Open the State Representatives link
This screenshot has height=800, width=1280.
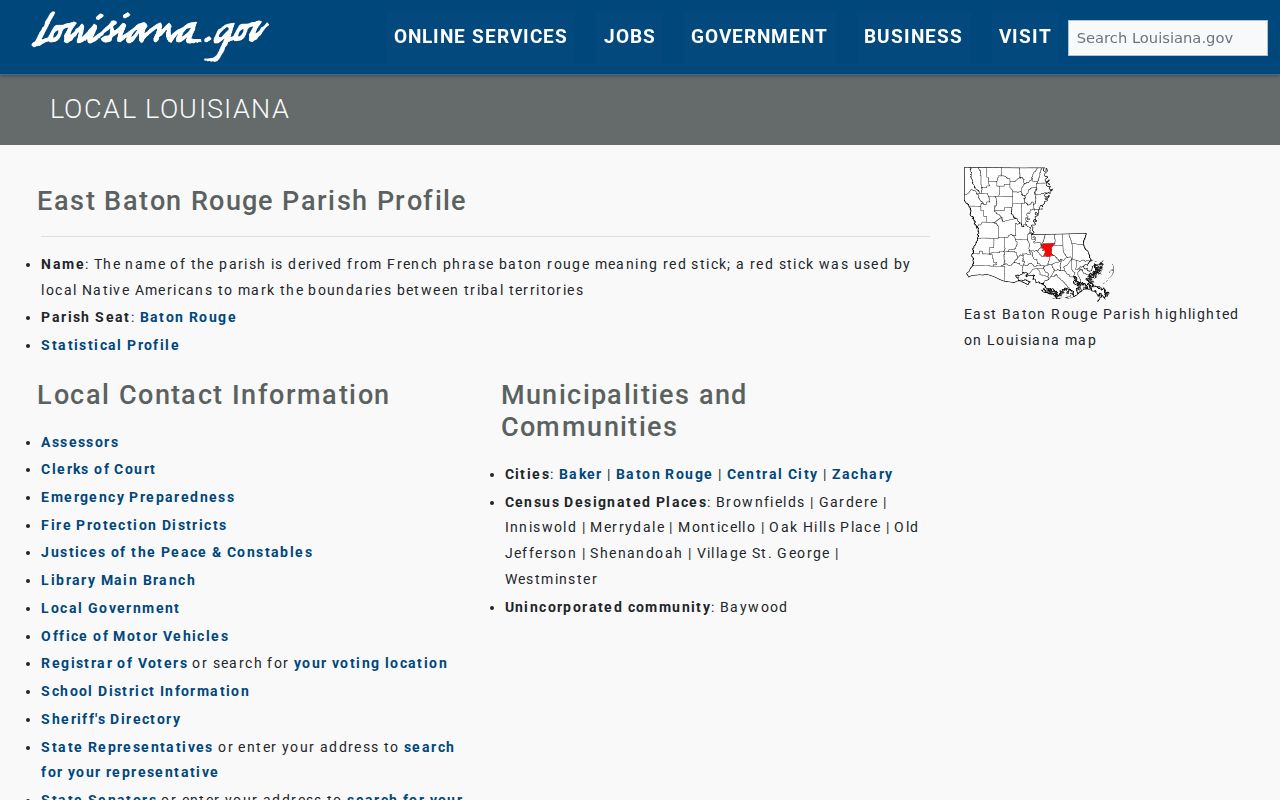127,747
